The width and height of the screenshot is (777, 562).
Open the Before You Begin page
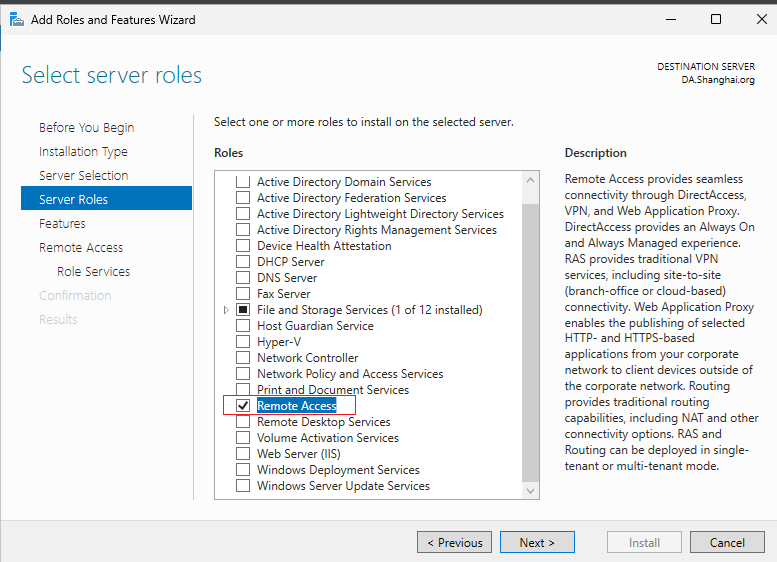87,128
